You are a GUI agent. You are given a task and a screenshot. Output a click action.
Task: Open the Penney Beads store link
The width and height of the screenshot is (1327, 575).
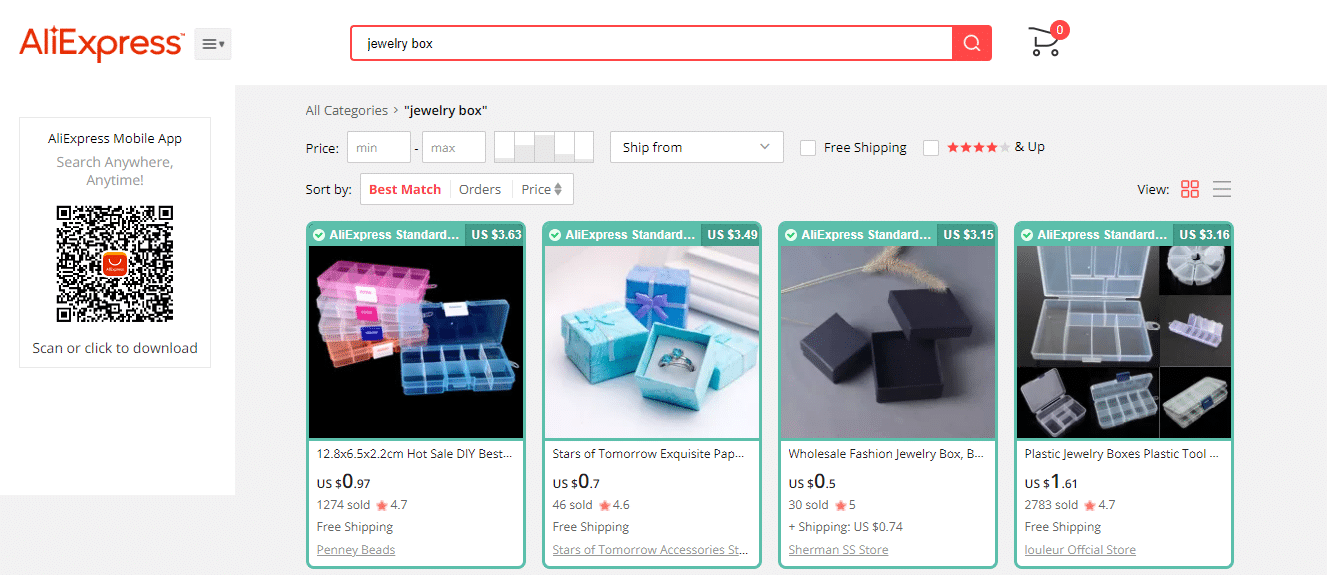[356, 550]
